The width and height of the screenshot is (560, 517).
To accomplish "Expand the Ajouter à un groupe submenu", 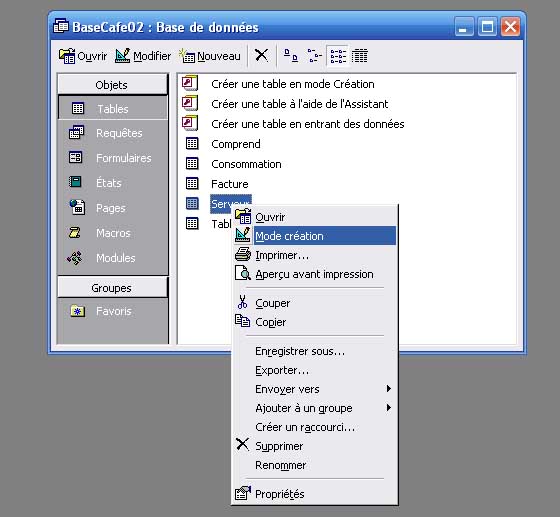I will tap(315, 408).
